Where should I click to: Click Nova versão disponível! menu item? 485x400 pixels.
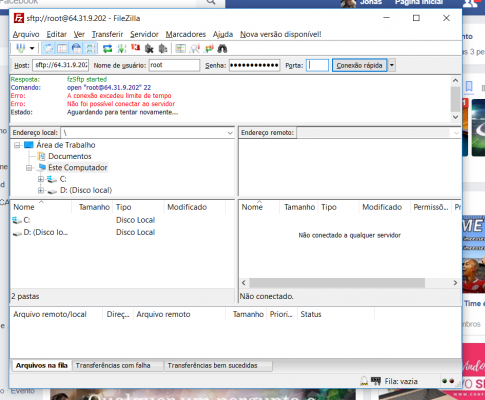[281, 34]
